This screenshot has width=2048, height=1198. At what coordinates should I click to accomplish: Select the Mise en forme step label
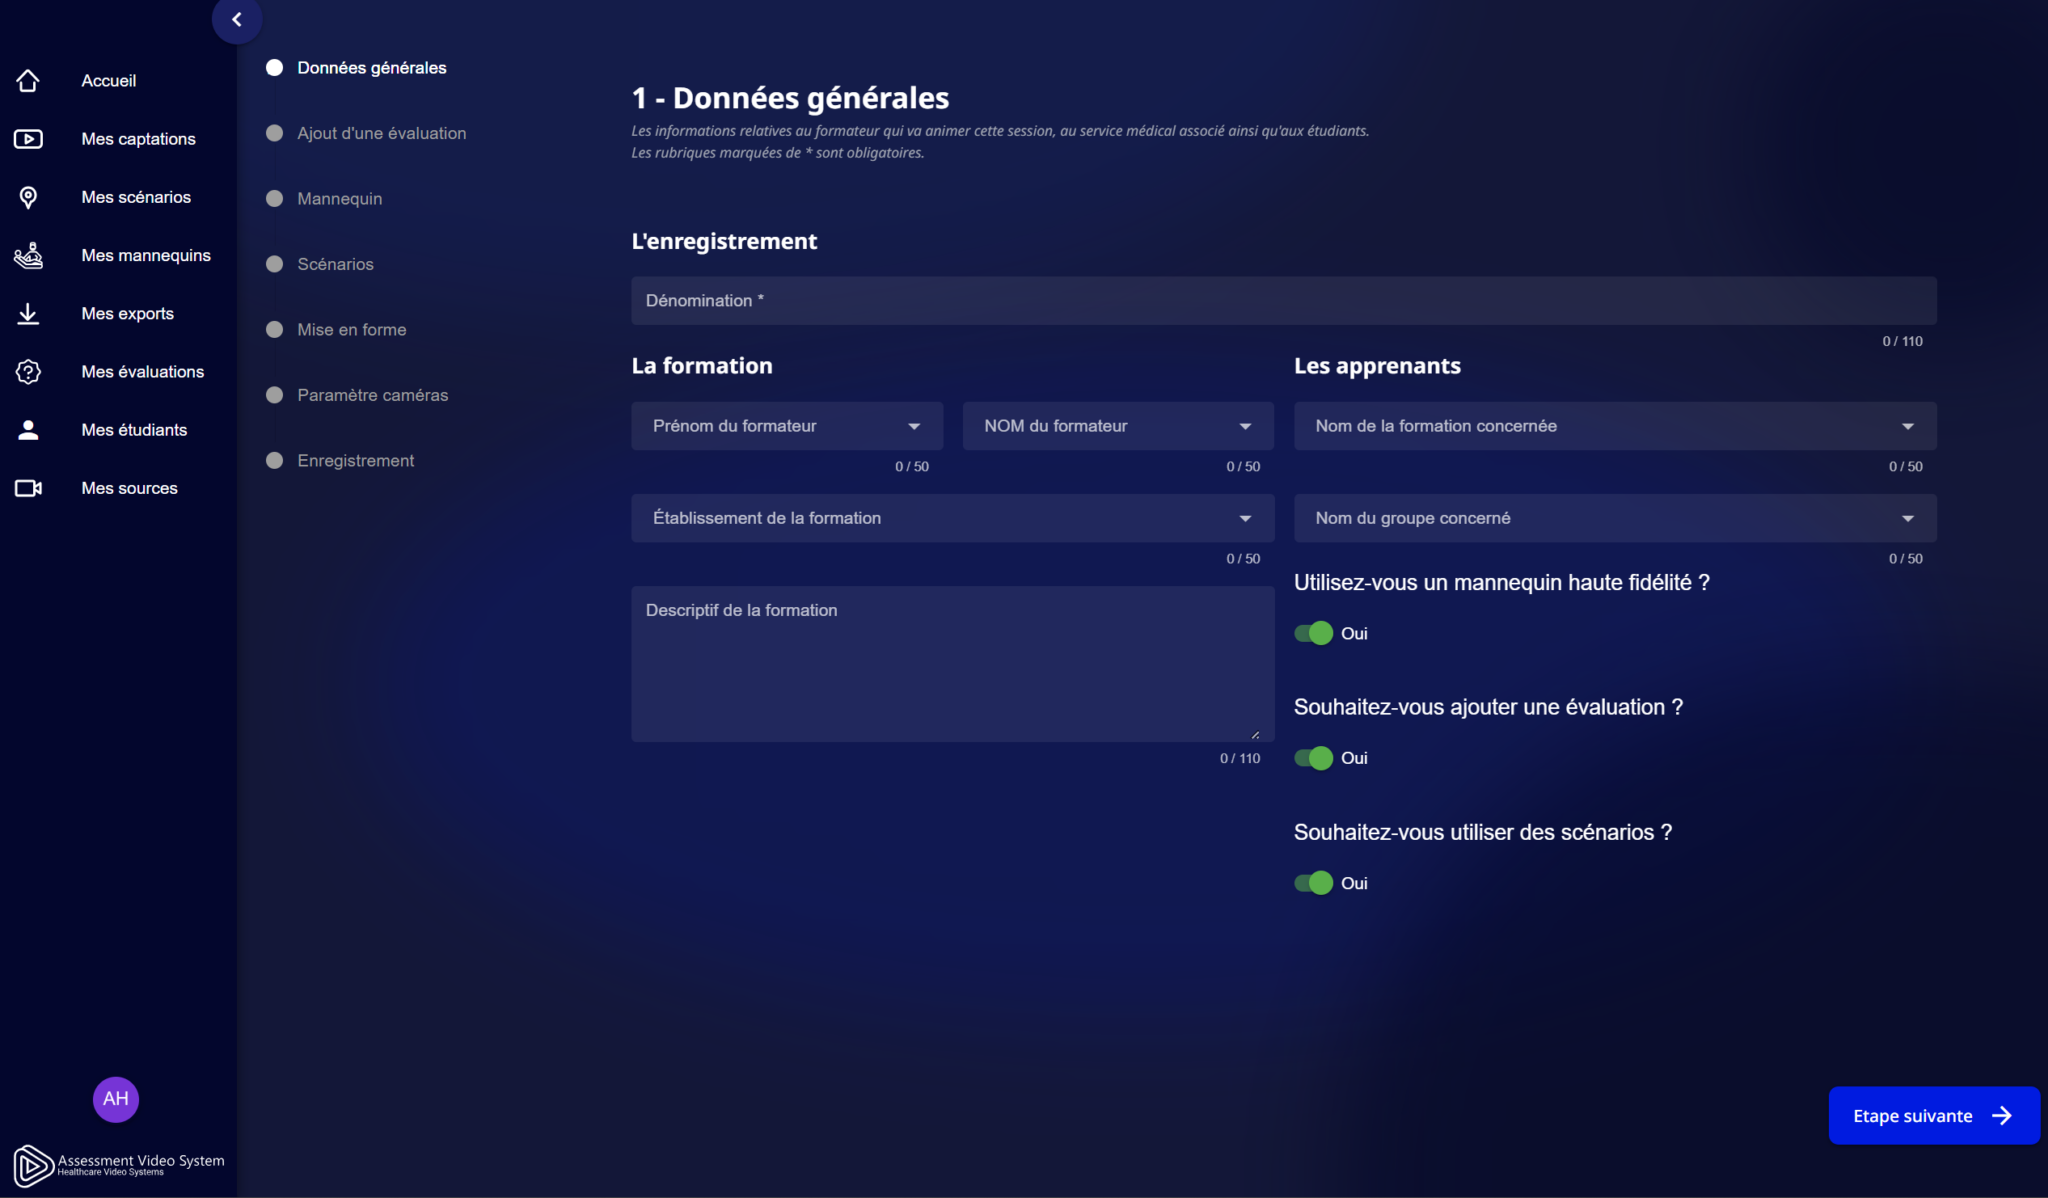coord(352,330)
